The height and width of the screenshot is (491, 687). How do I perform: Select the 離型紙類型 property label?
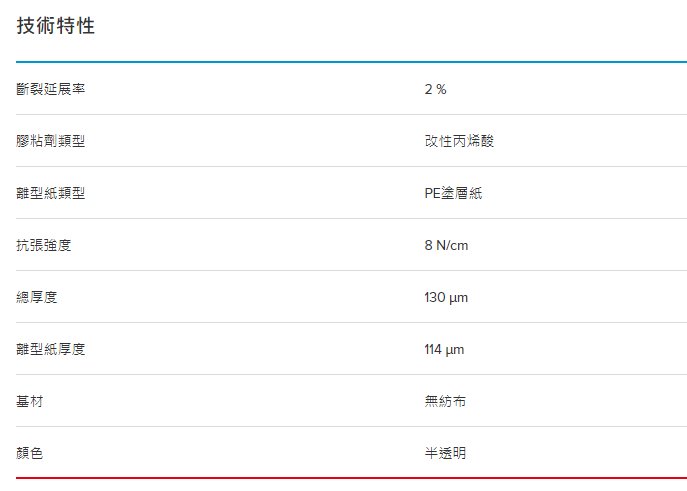(x=51, y=193)
